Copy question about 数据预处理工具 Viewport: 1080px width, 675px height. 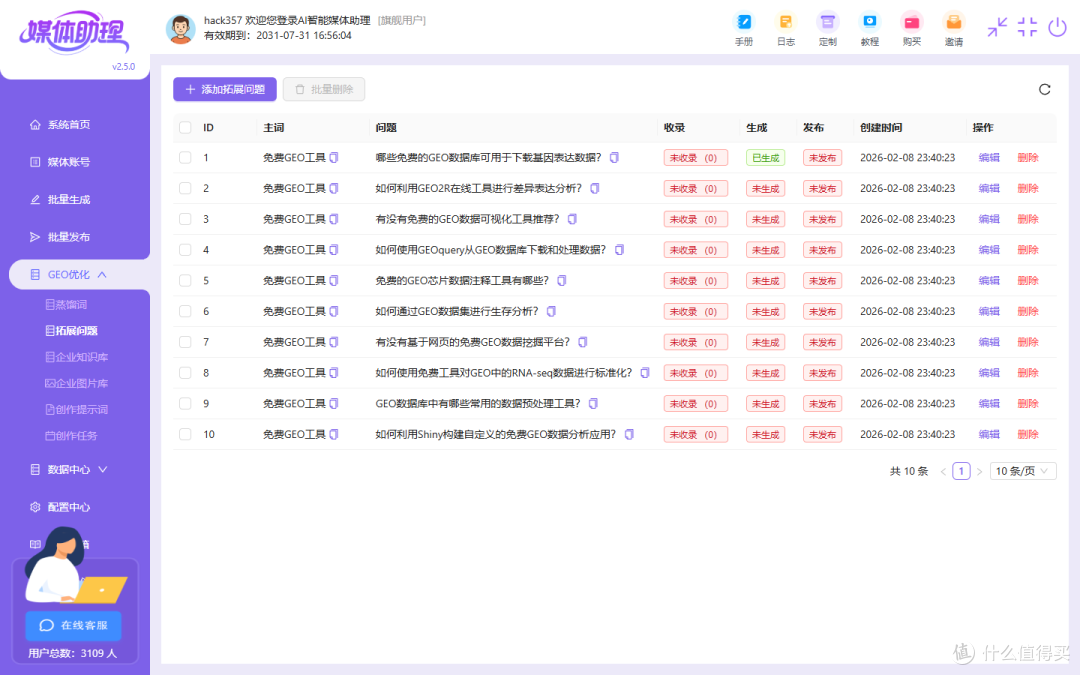click(x=594, y=404)
